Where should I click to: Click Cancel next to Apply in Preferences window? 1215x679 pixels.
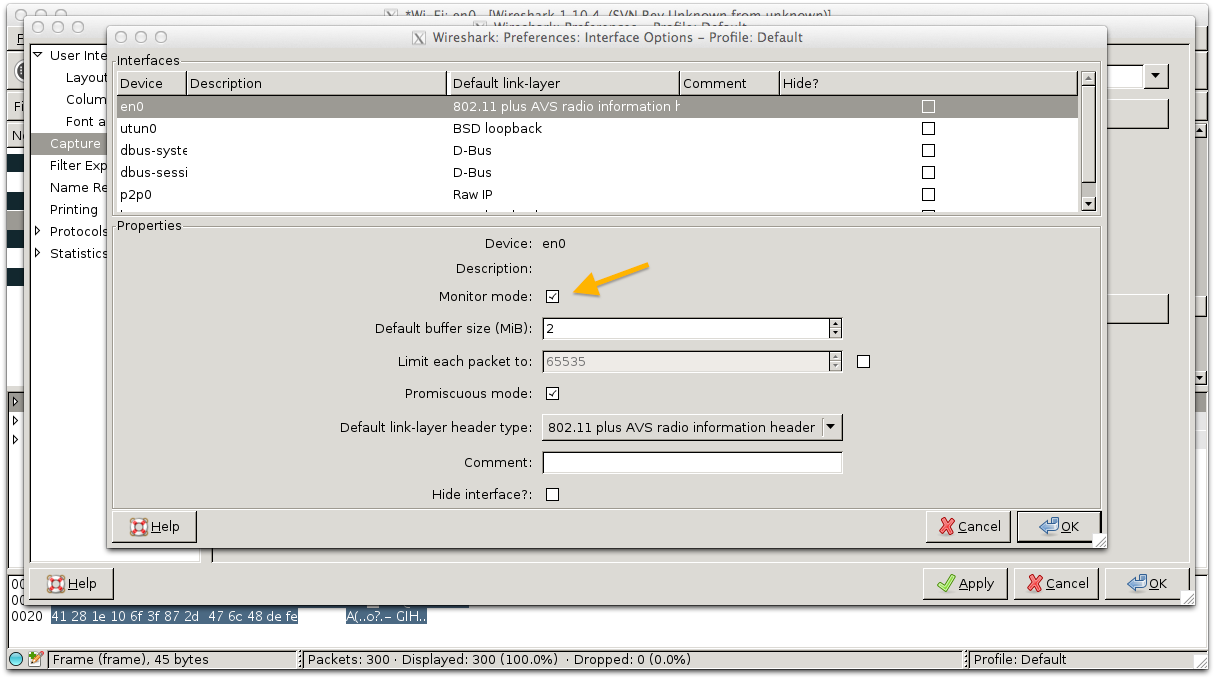tap(1056, 583)
